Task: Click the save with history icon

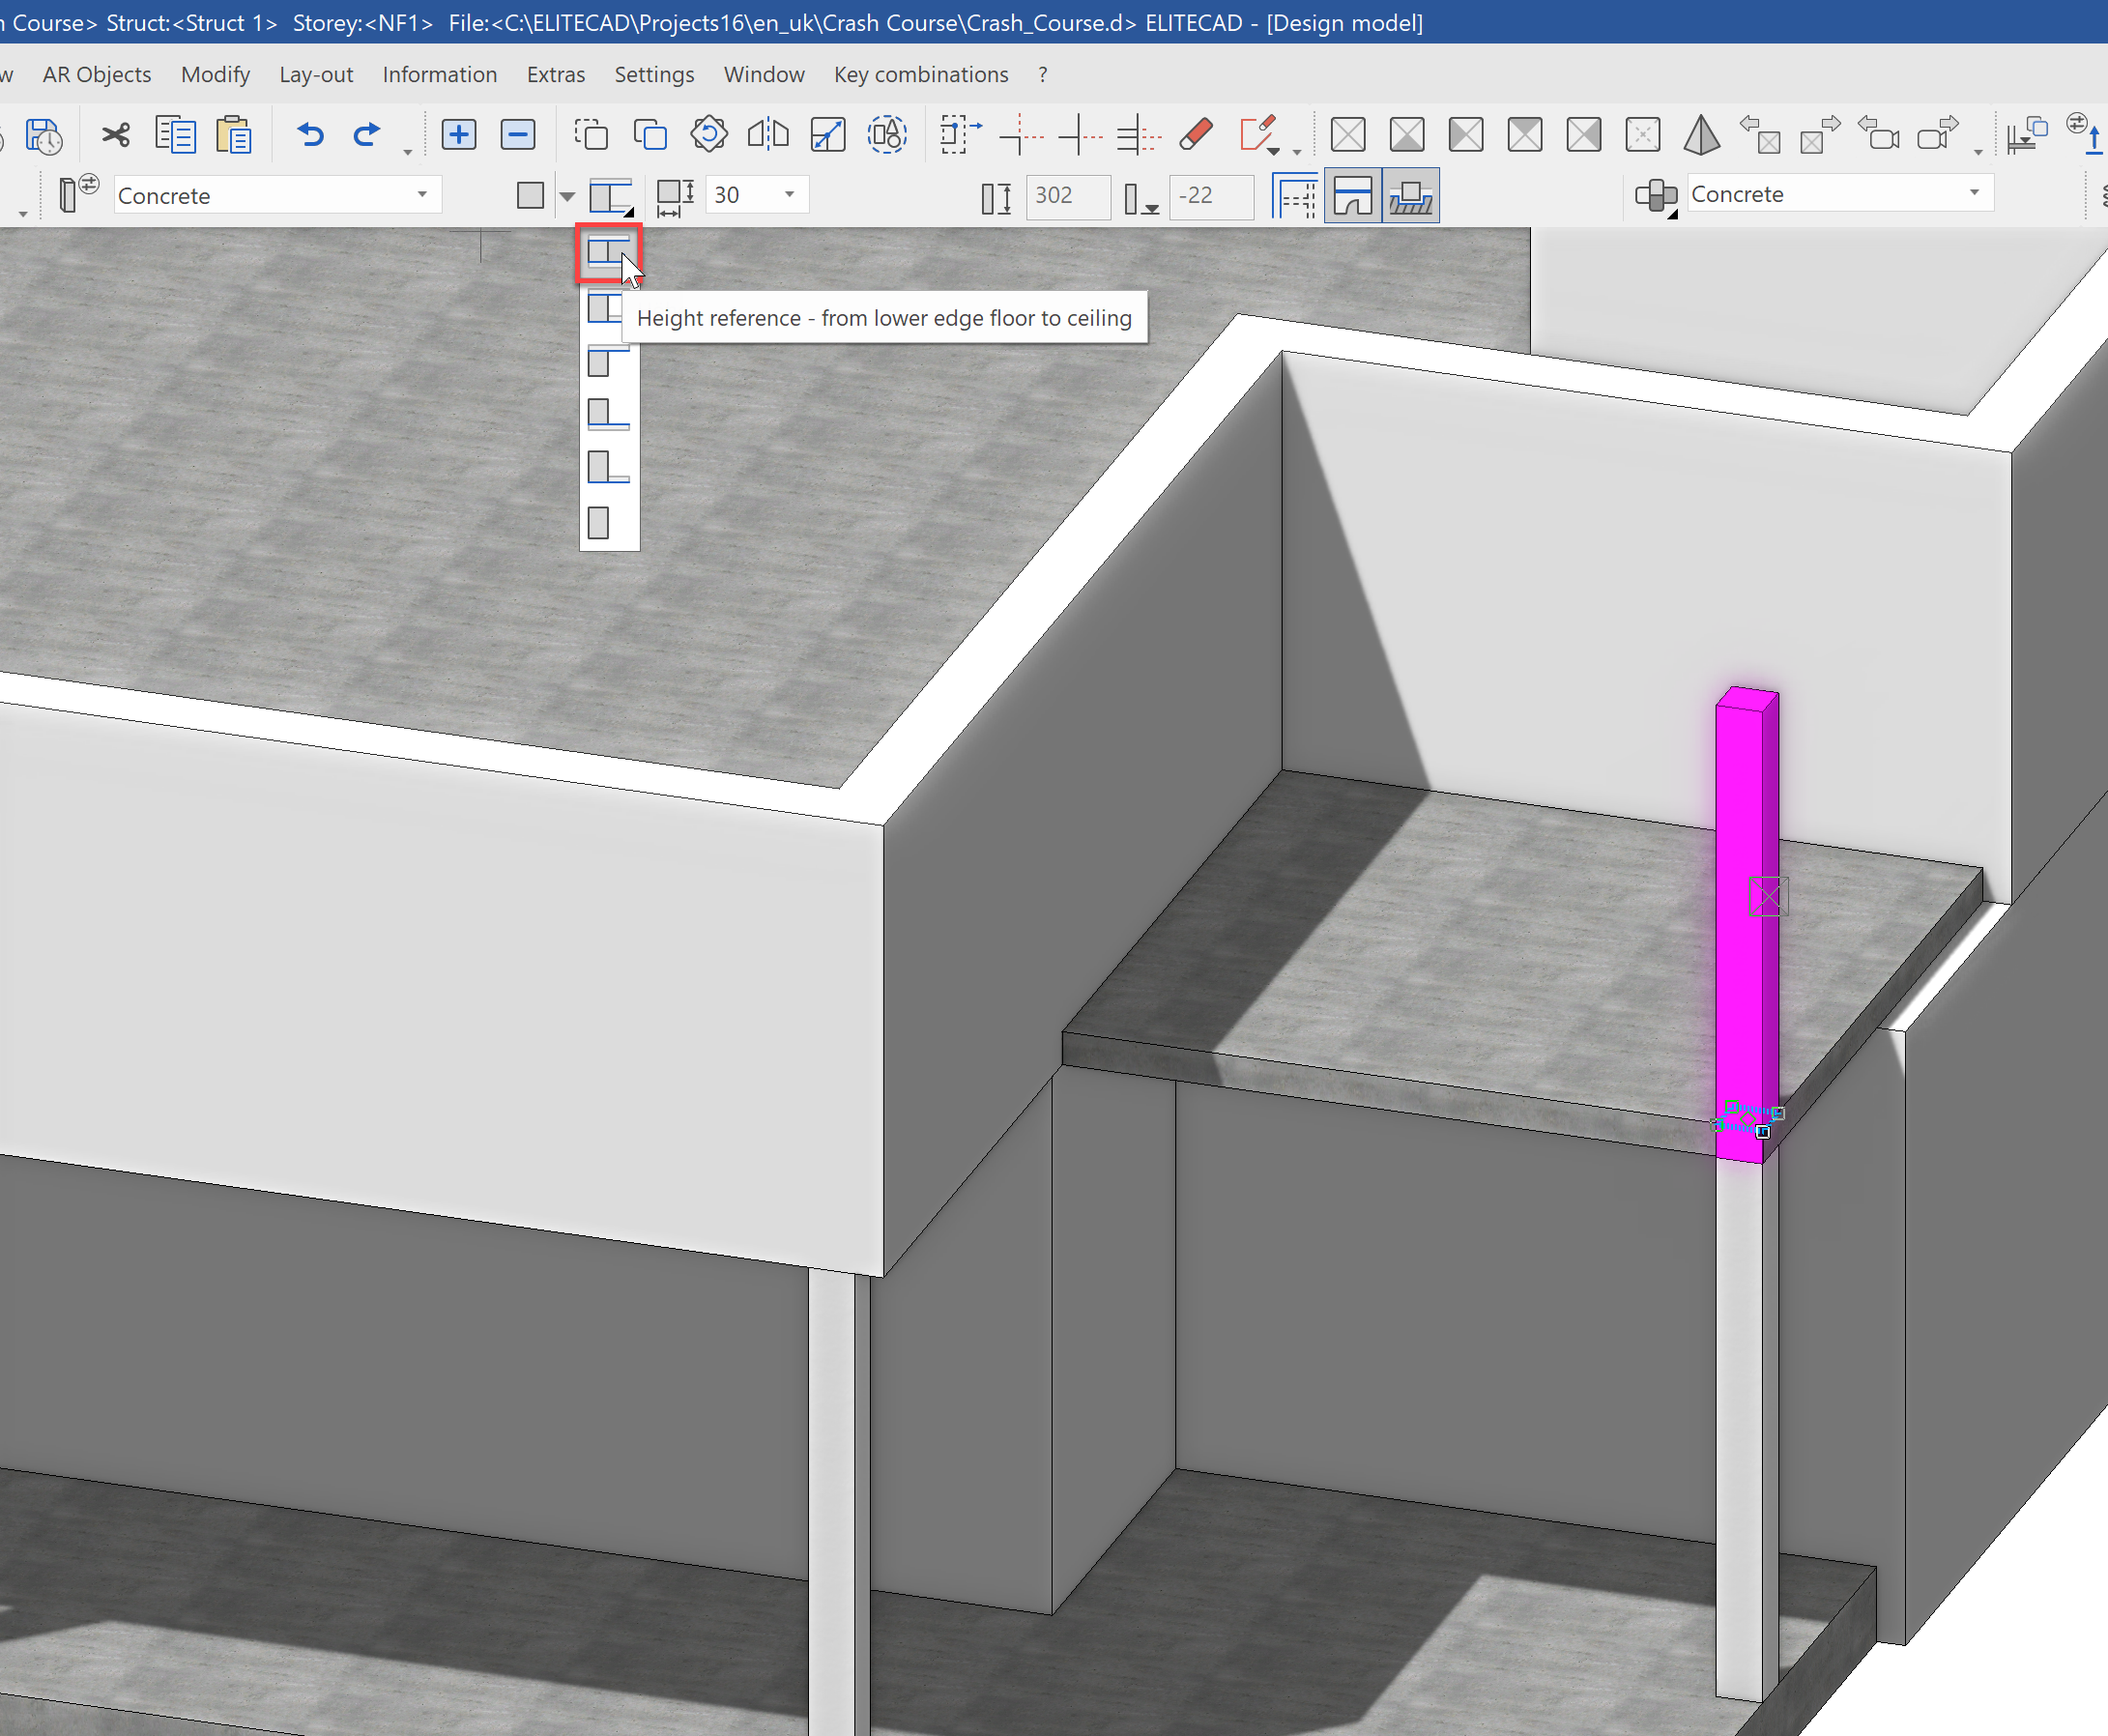Action: point(44,135)
